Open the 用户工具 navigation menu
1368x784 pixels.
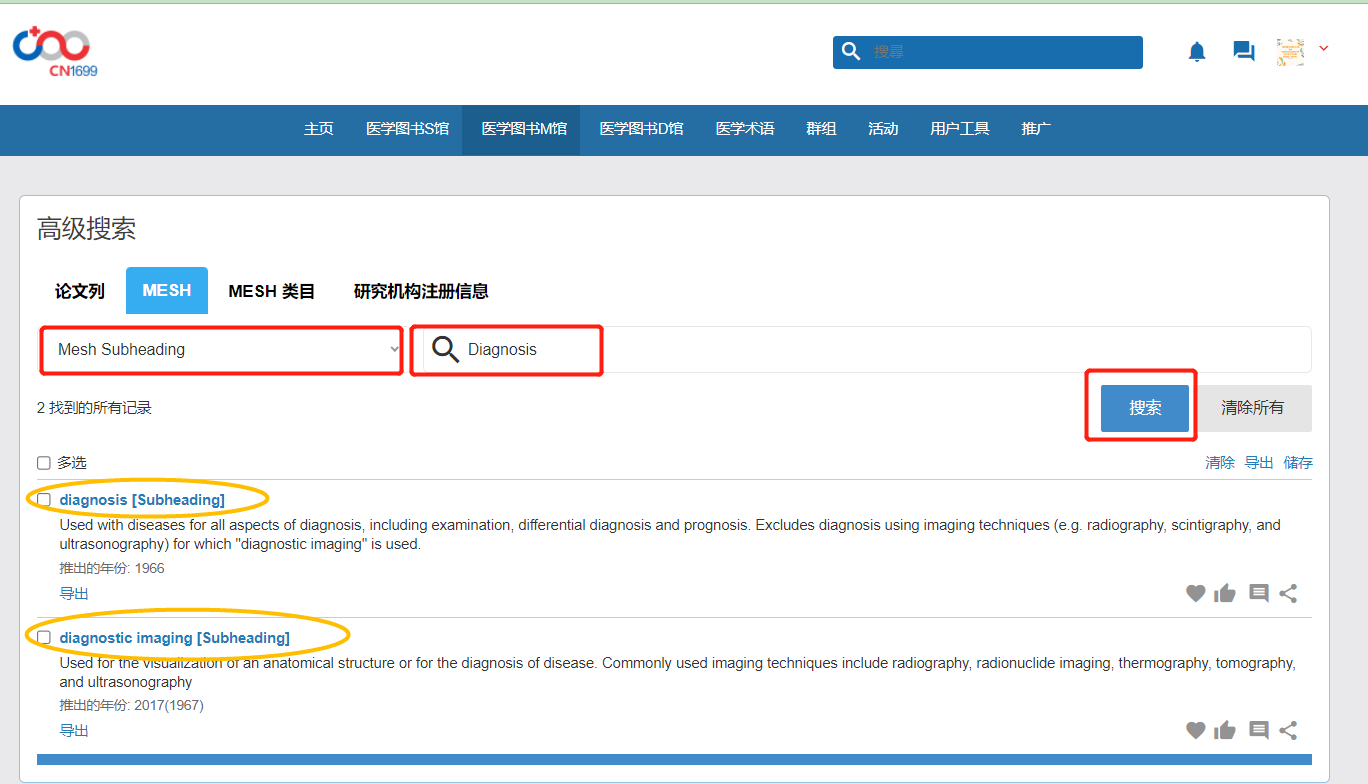click(959, 129)
